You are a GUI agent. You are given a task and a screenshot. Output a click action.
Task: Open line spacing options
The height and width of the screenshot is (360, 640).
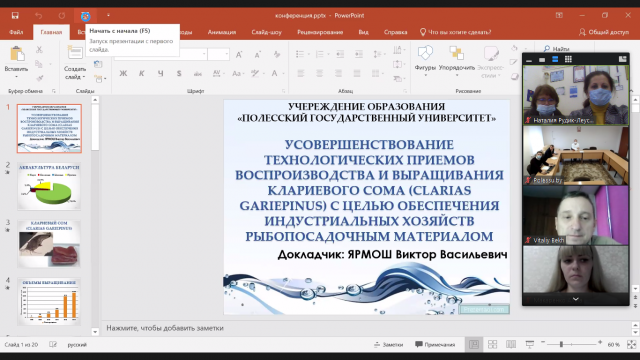378,54
